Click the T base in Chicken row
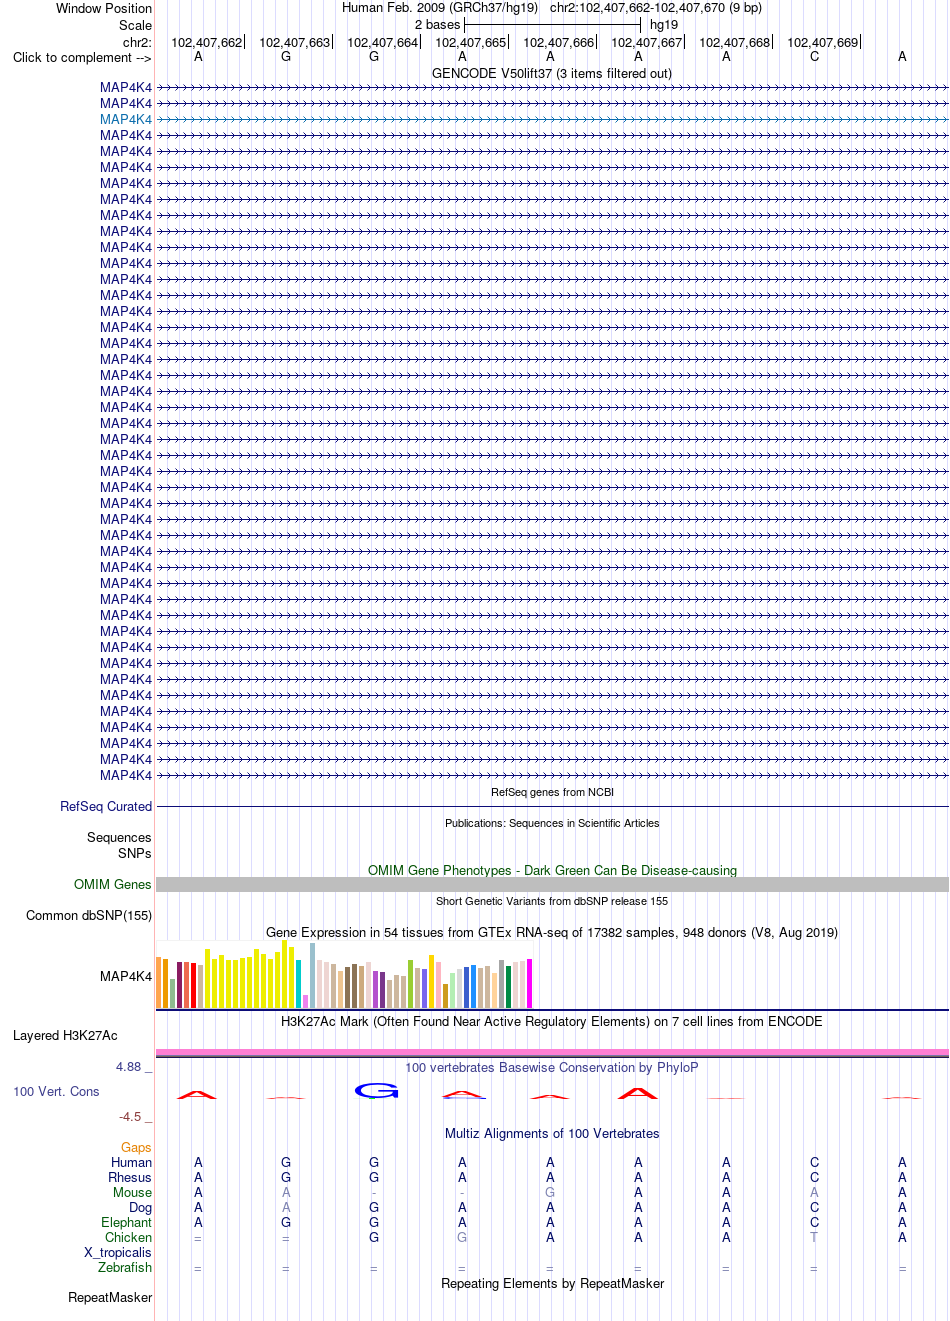This screenshot has width=950, height=1321. pyautogui.click(x=814, y=1237)
